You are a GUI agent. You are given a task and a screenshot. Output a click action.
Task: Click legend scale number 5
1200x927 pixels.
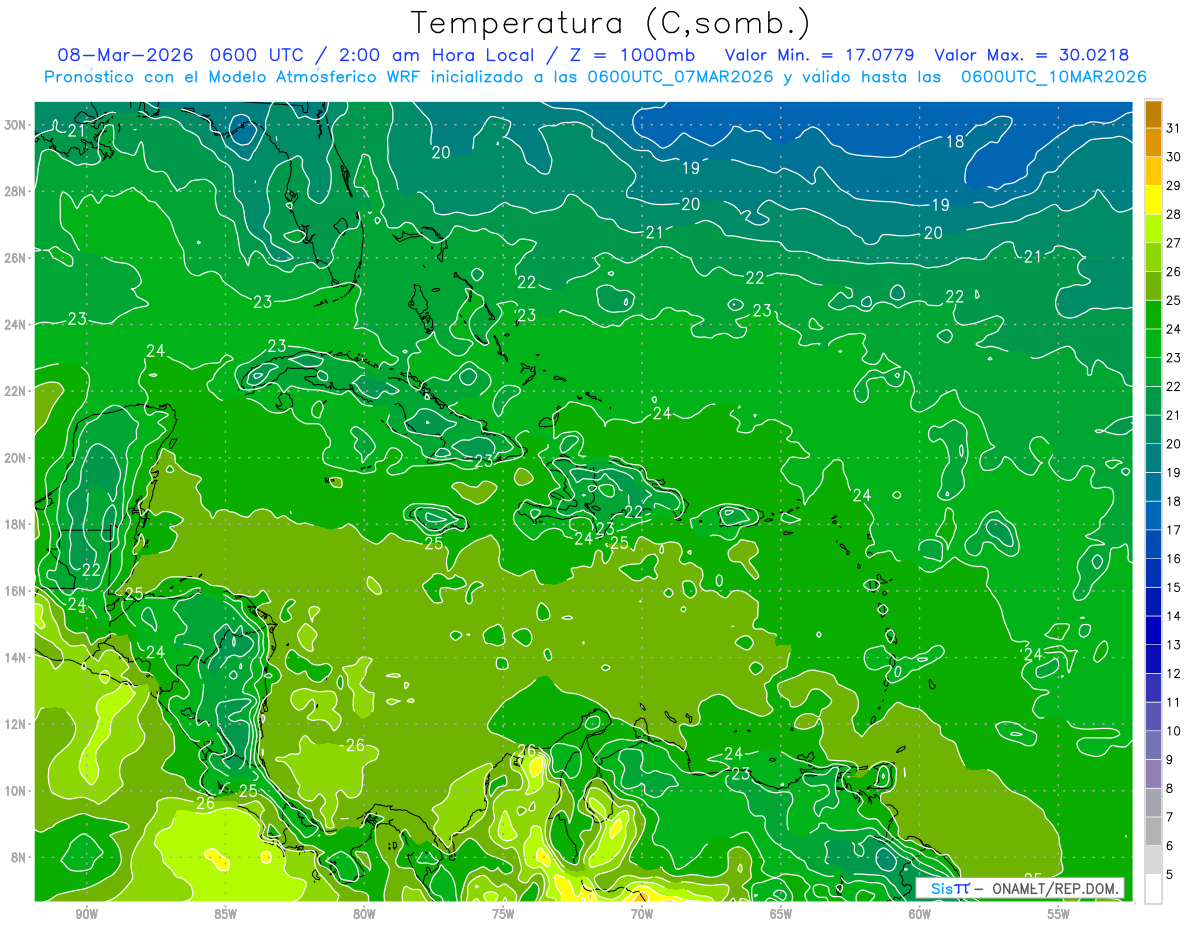coord(1170,875)
